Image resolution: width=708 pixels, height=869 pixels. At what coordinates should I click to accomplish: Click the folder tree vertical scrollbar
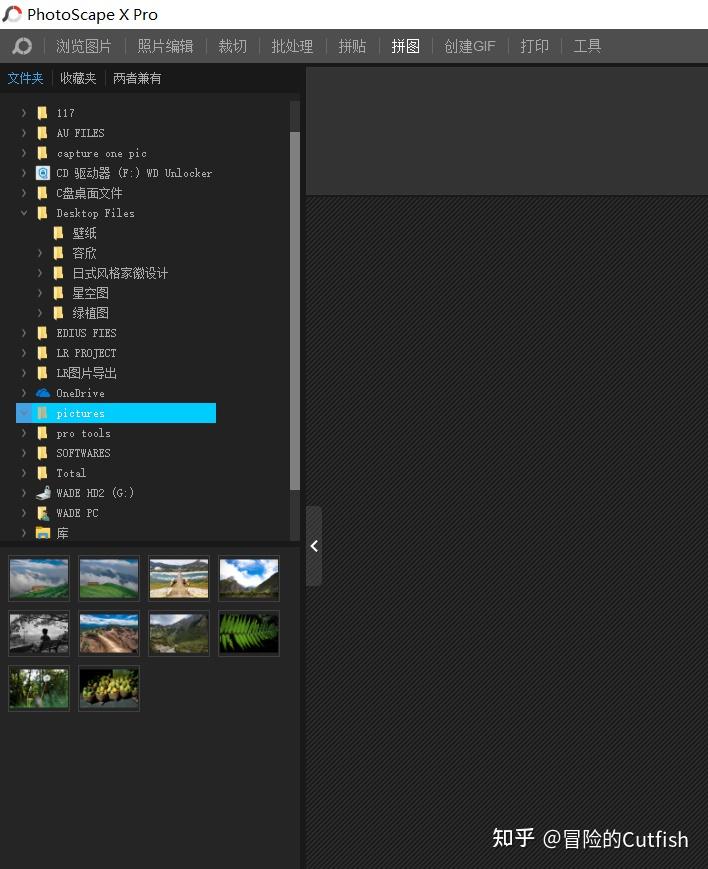tap(295, 310)
